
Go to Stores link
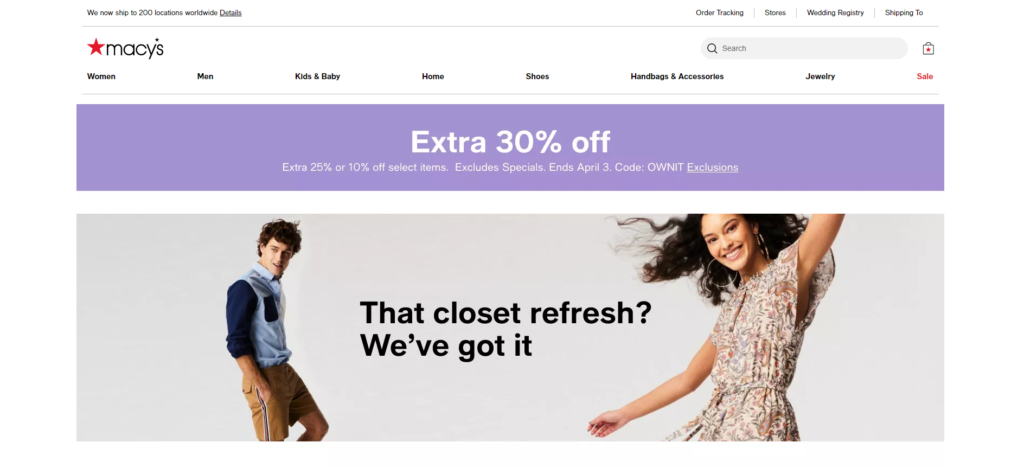click(x=775, y=12)
